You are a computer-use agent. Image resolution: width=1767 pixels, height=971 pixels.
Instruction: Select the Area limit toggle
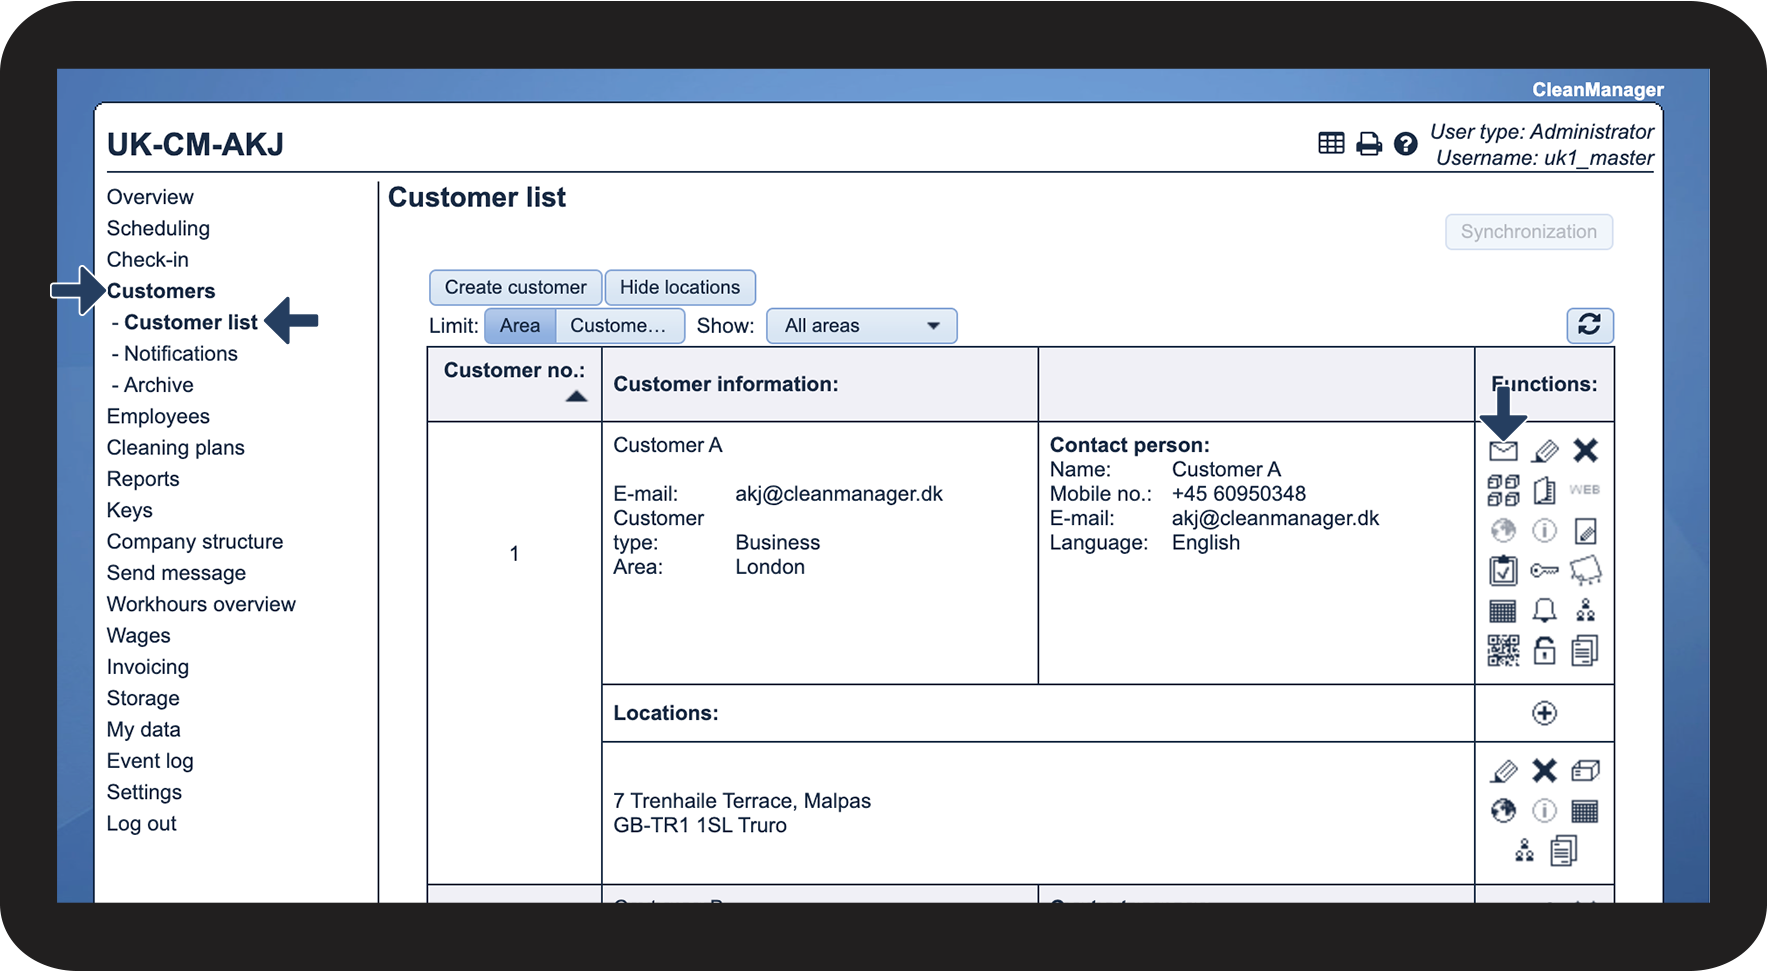pyautogui.click(x=520, y=326)
